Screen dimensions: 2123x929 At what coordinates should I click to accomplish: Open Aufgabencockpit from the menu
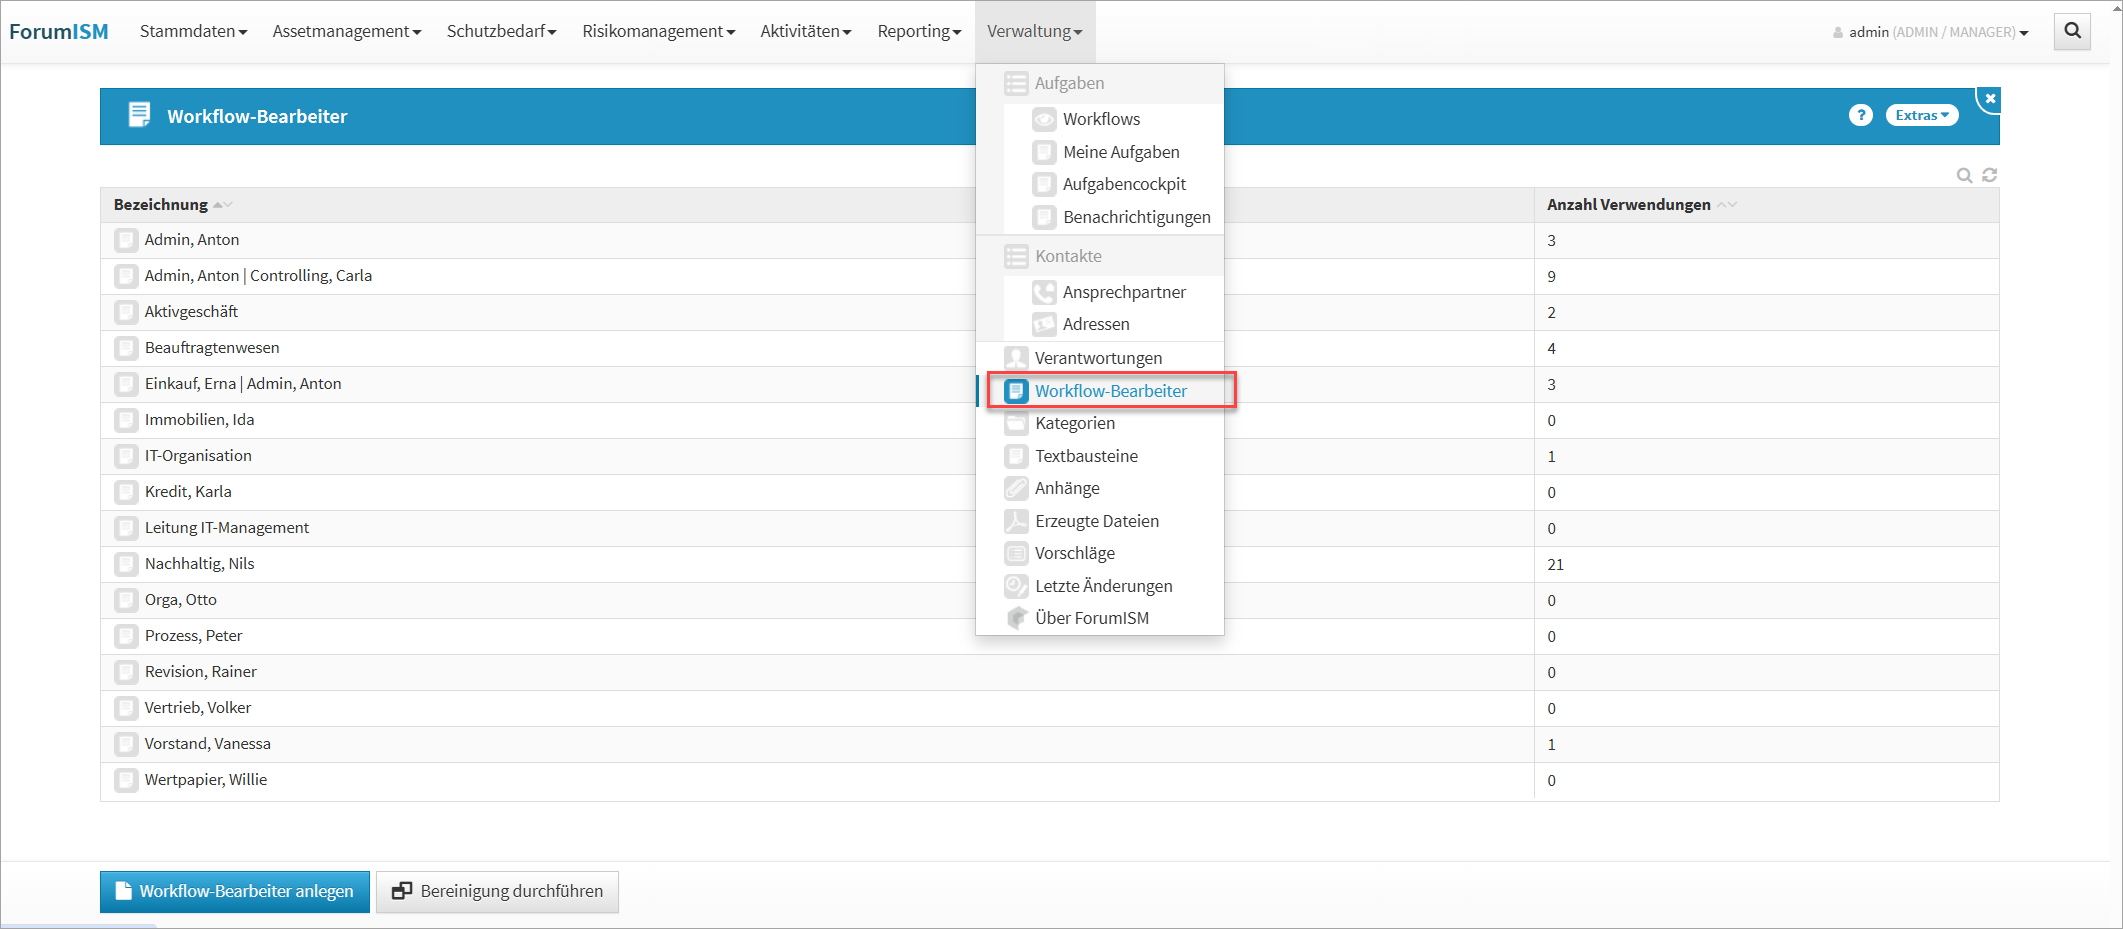click(x=1124, y=184)
